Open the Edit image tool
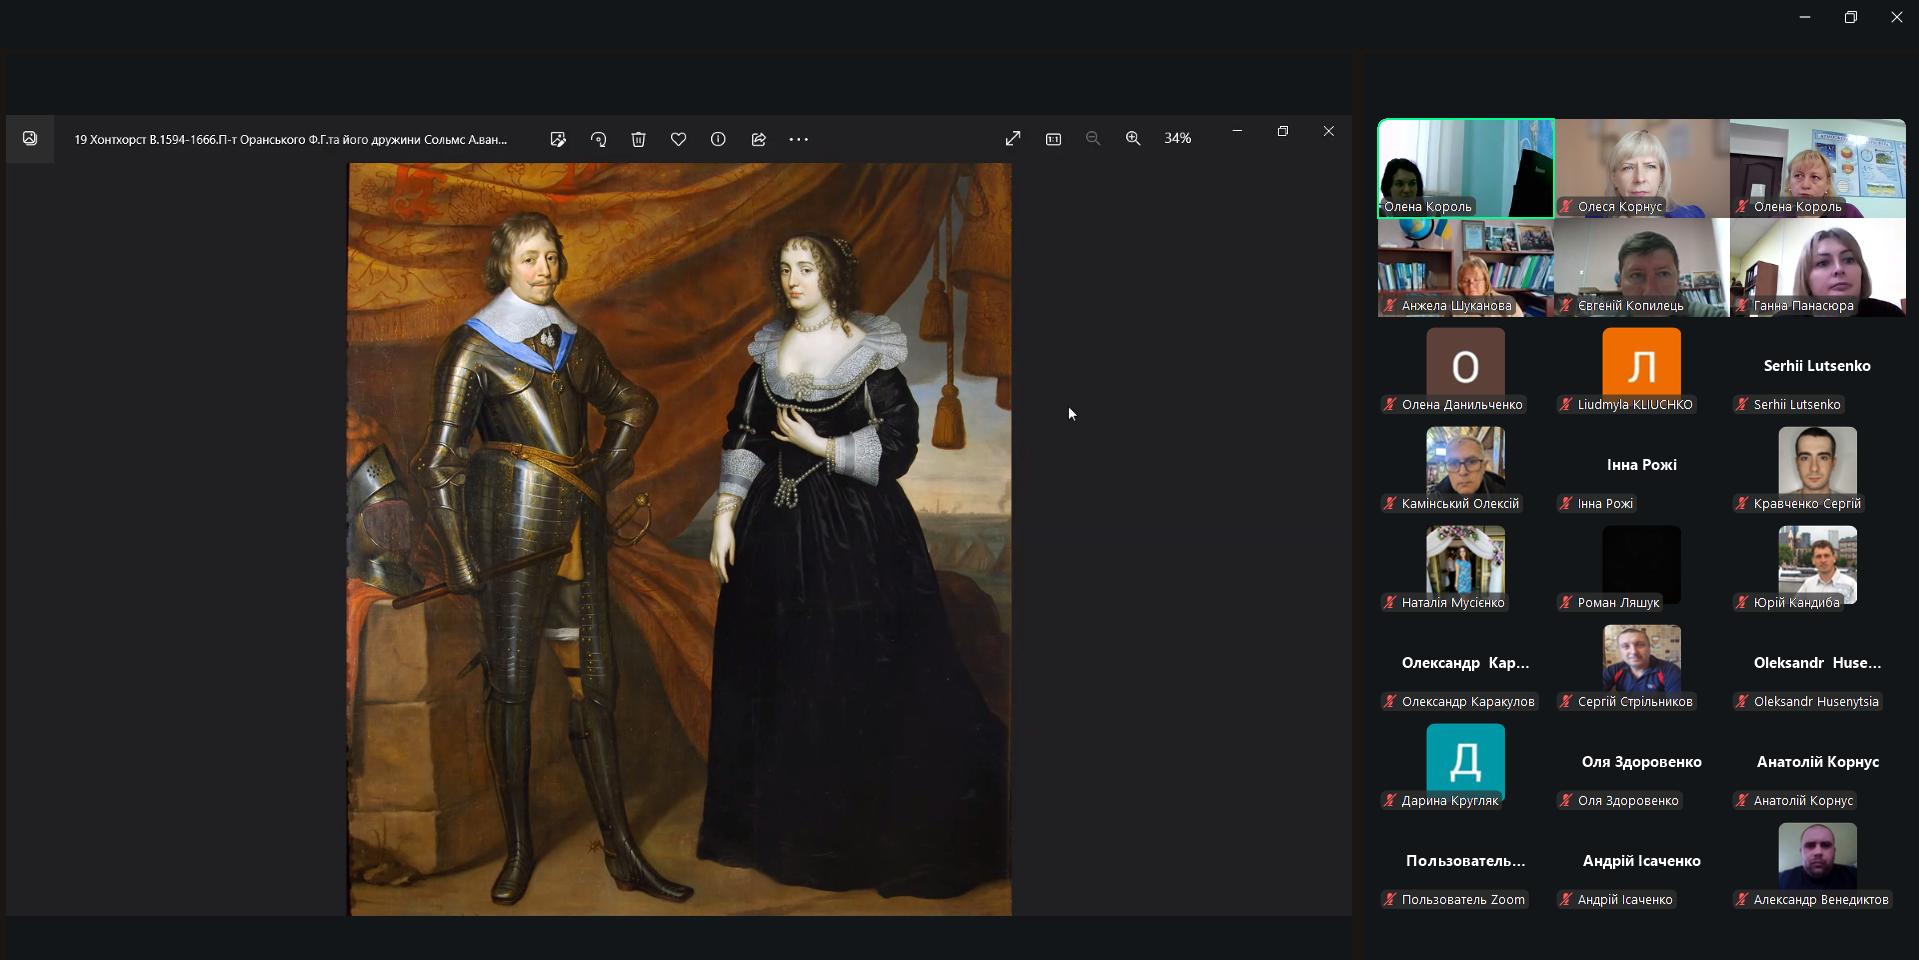This screenshot has width=1919, height=960. click(x=558, y=139)
